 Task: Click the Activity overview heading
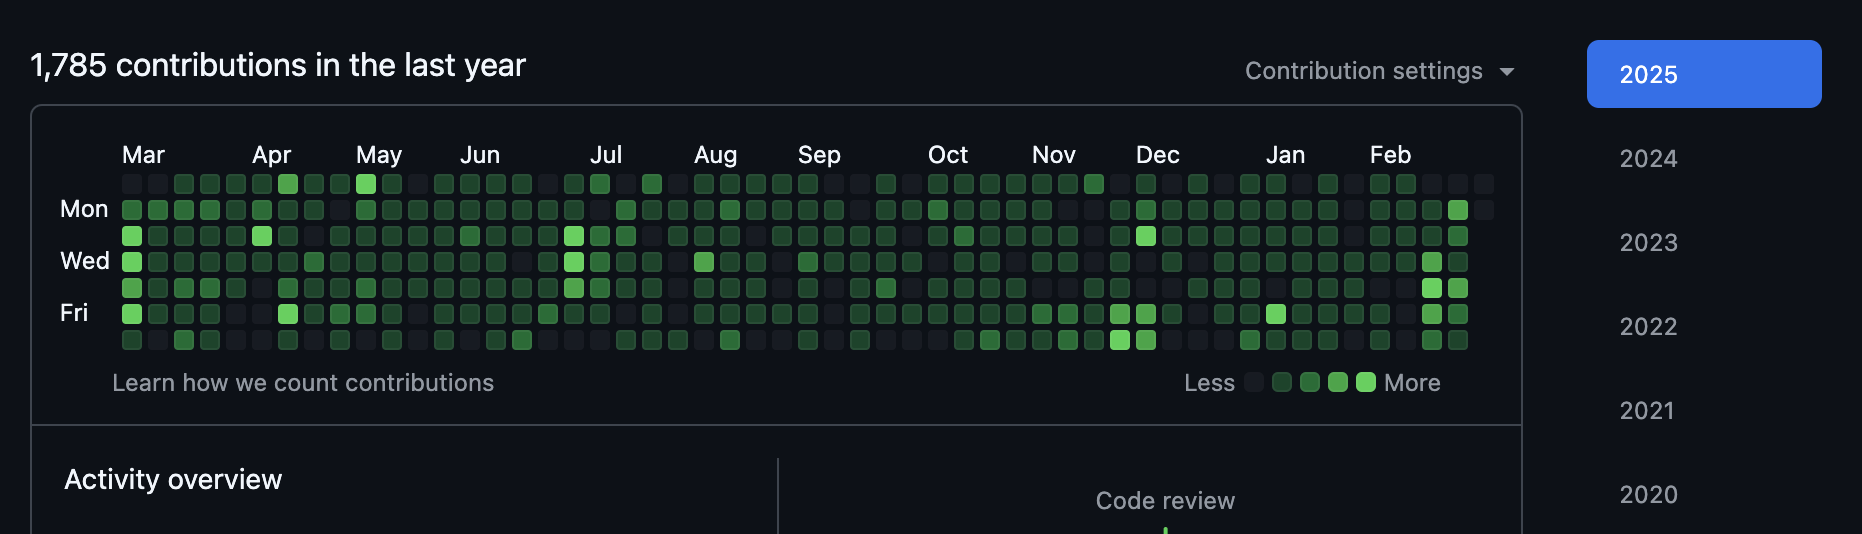click(x=173, y=480)
